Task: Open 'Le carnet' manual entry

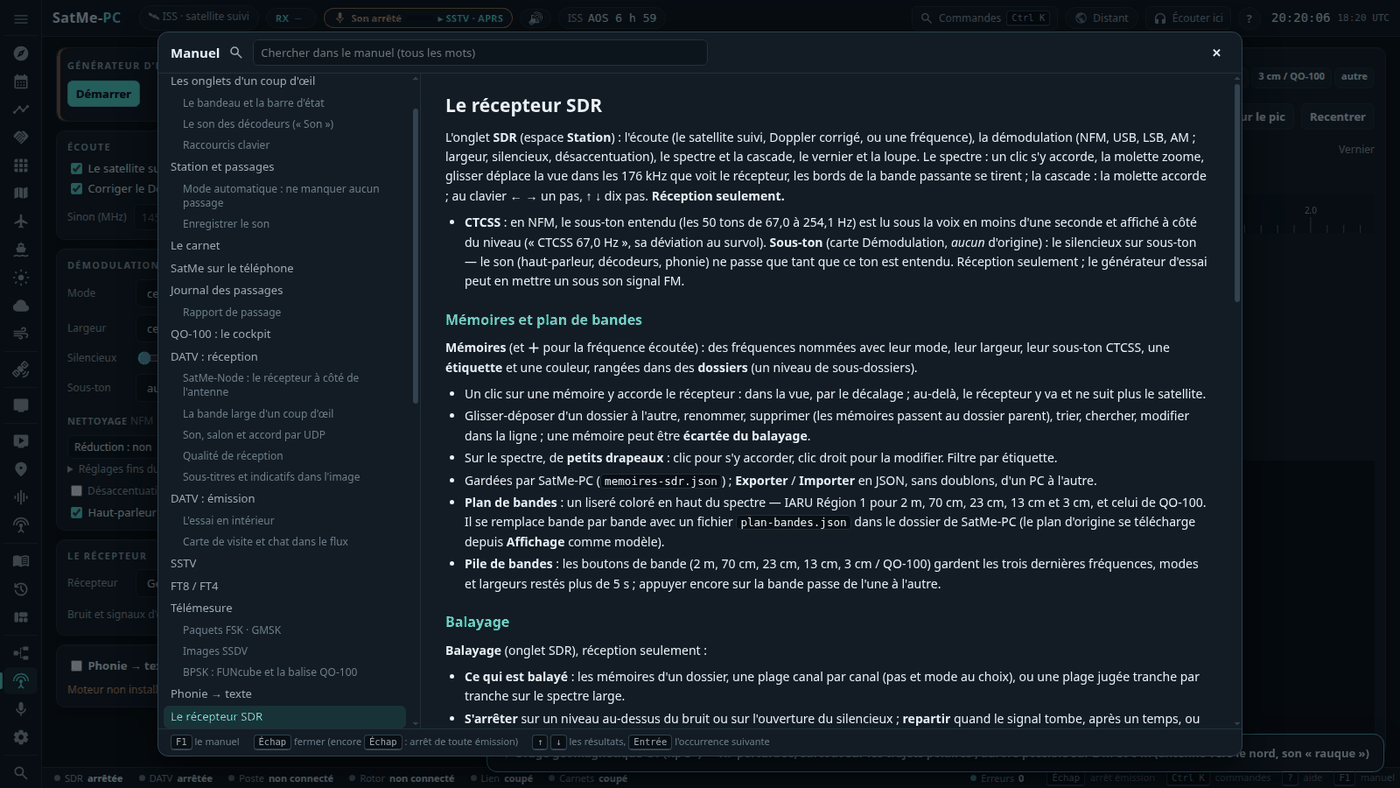Action: point(195,245)
